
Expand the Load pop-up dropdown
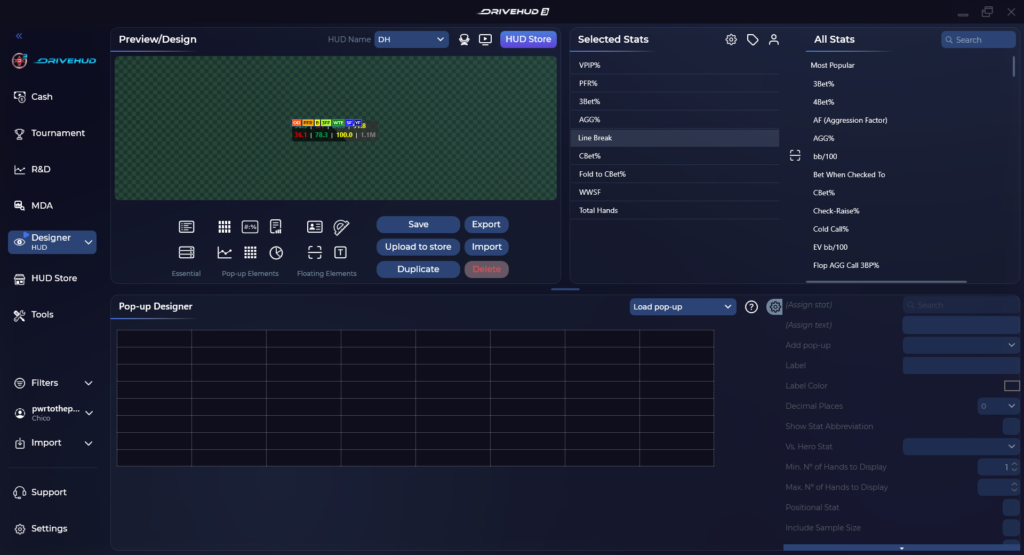coord(682,307)
